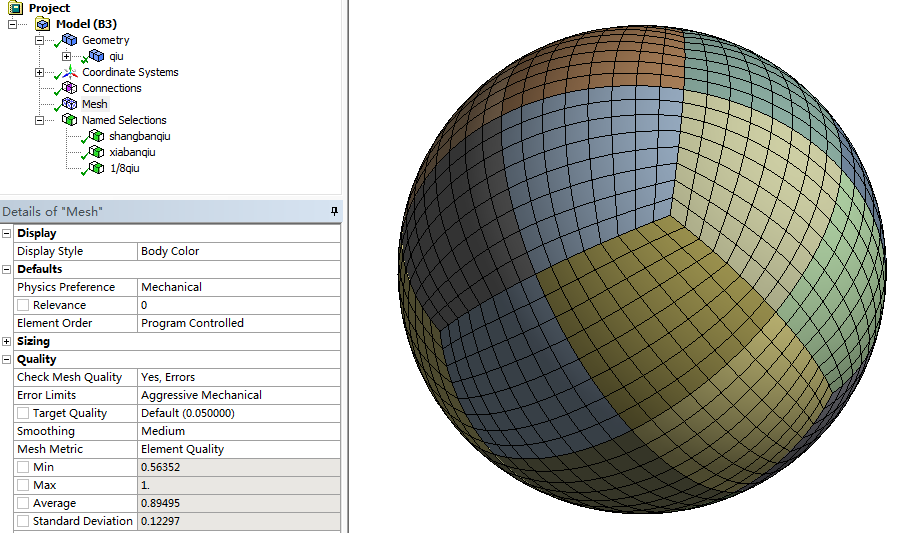Viewport: 898px width, 533px height.
Task: Enable the Target Quality checkbox
Action: coord(23,413)
